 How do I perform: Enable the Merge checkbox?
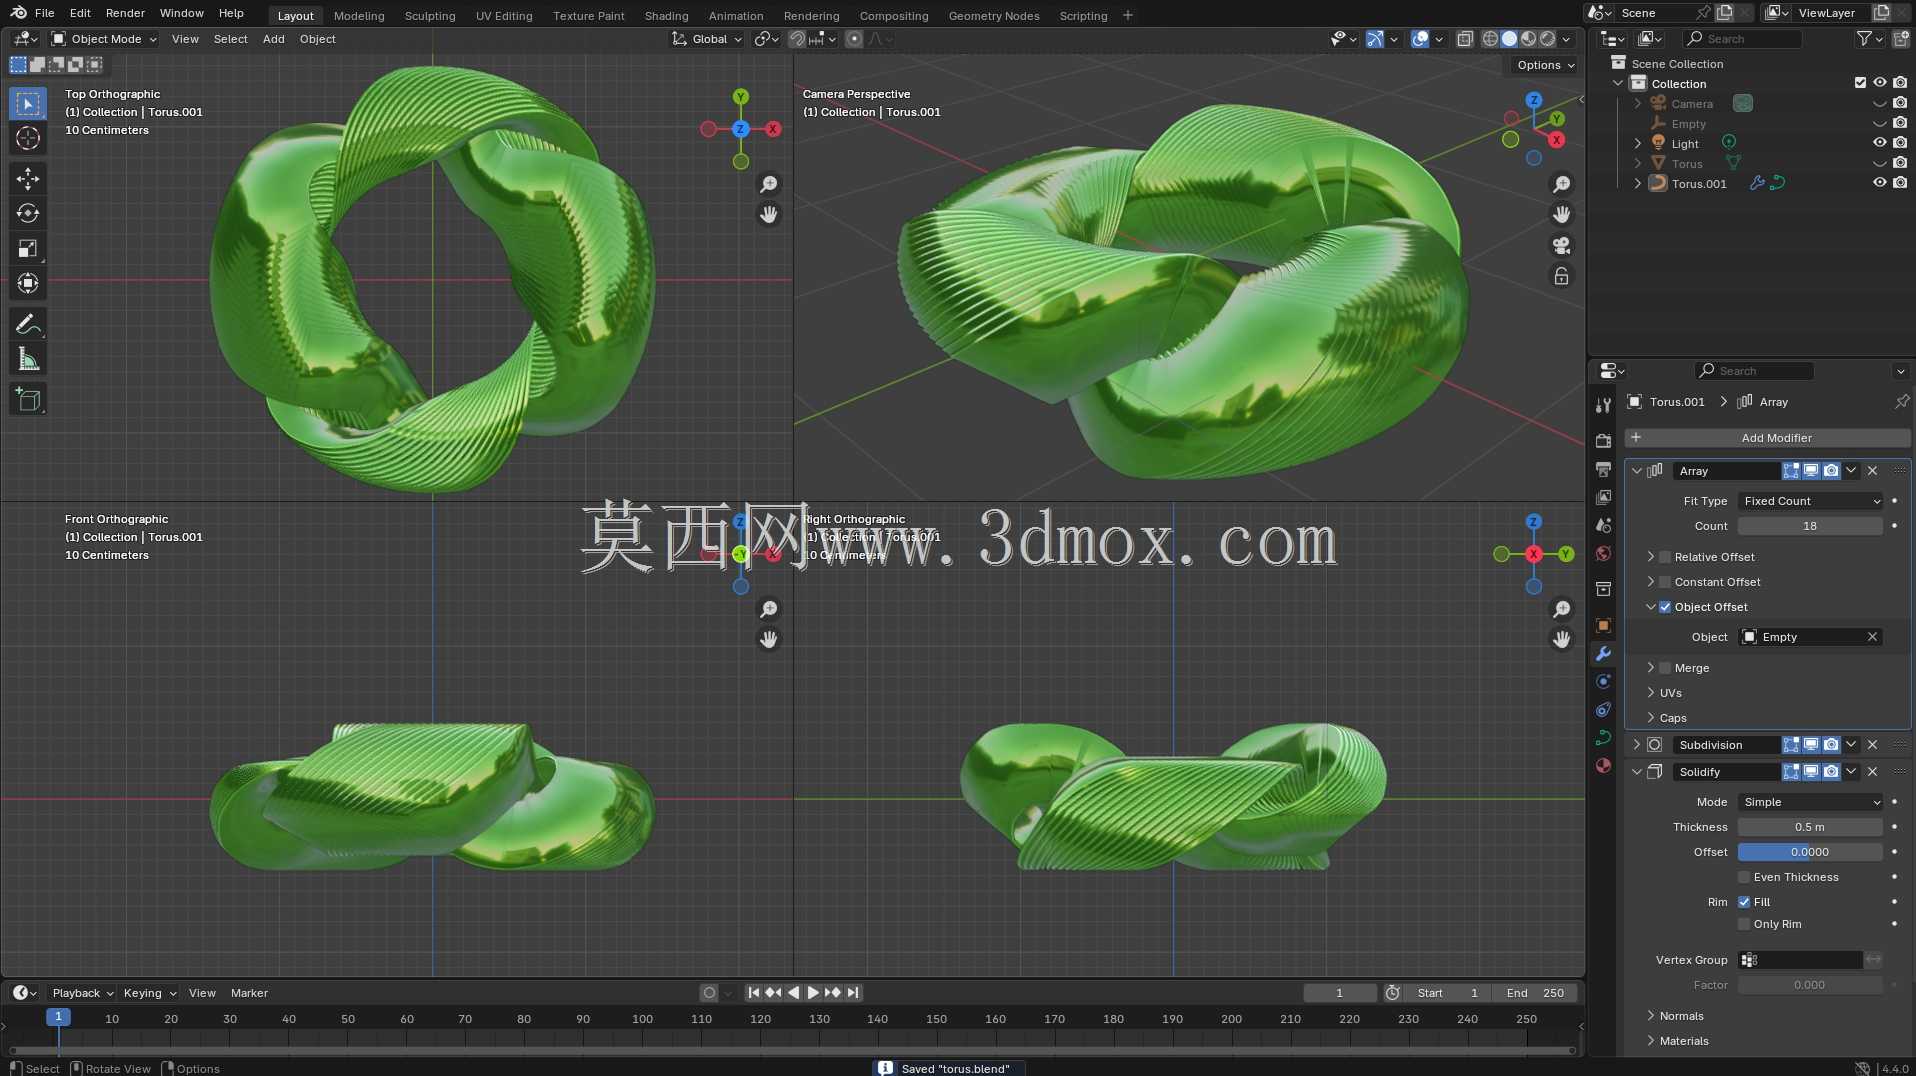pyautogui.click(x=1665, y=668)
